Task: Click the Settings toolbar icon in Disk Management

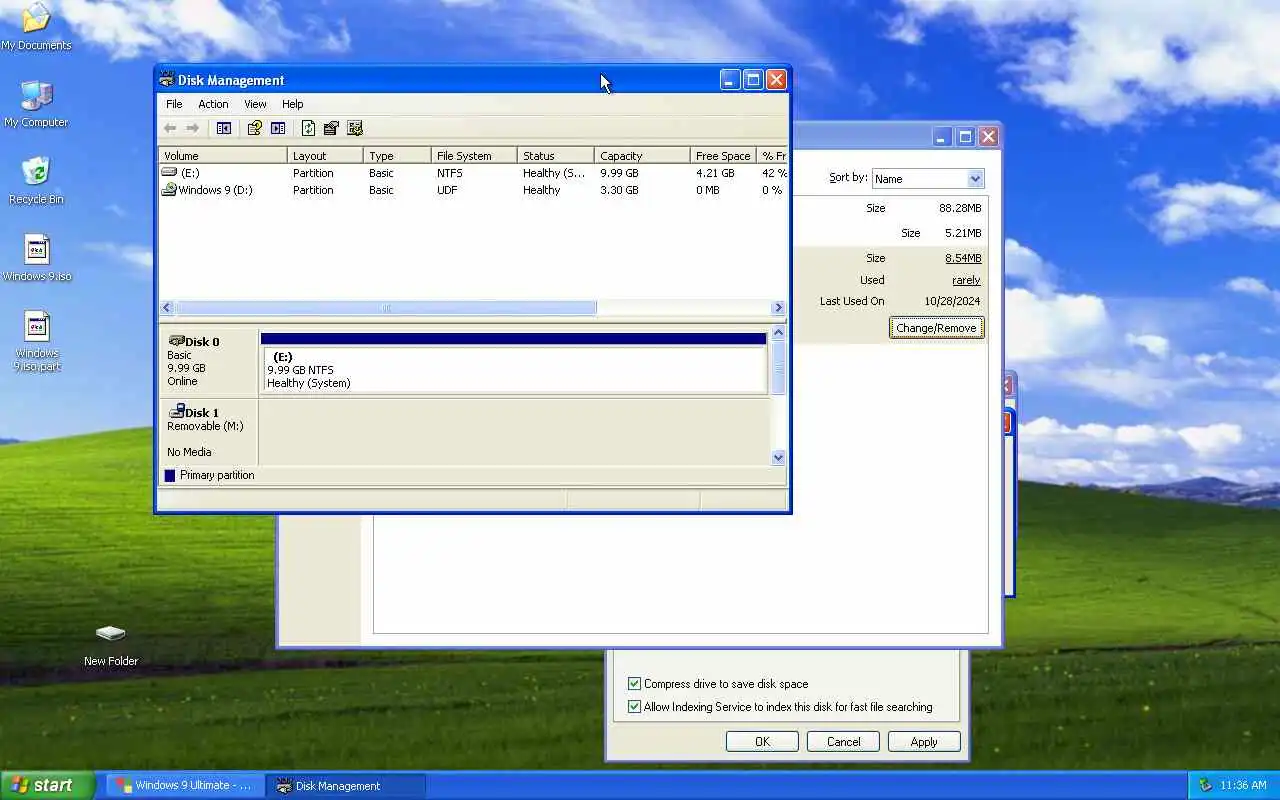Action: (354, 128)
